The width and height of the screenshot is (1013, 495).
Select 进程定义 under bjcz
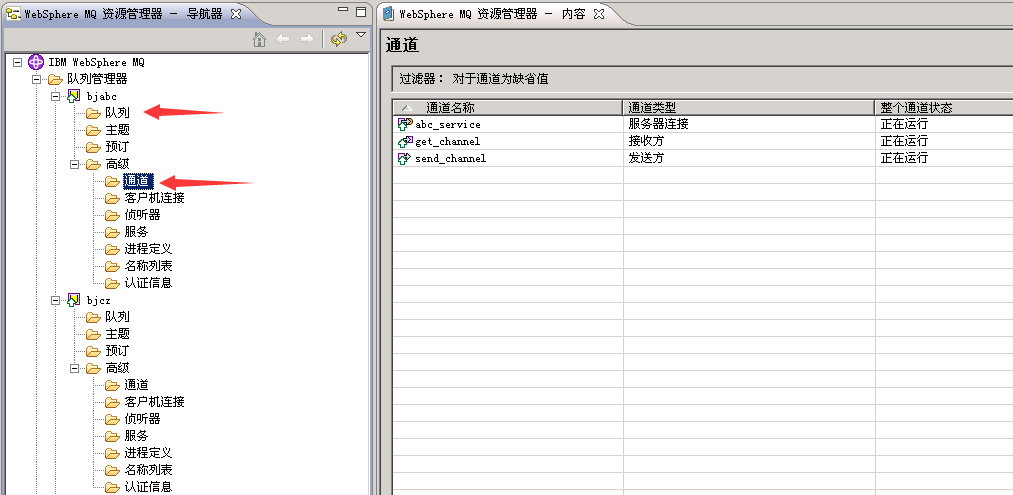point(148,453)
